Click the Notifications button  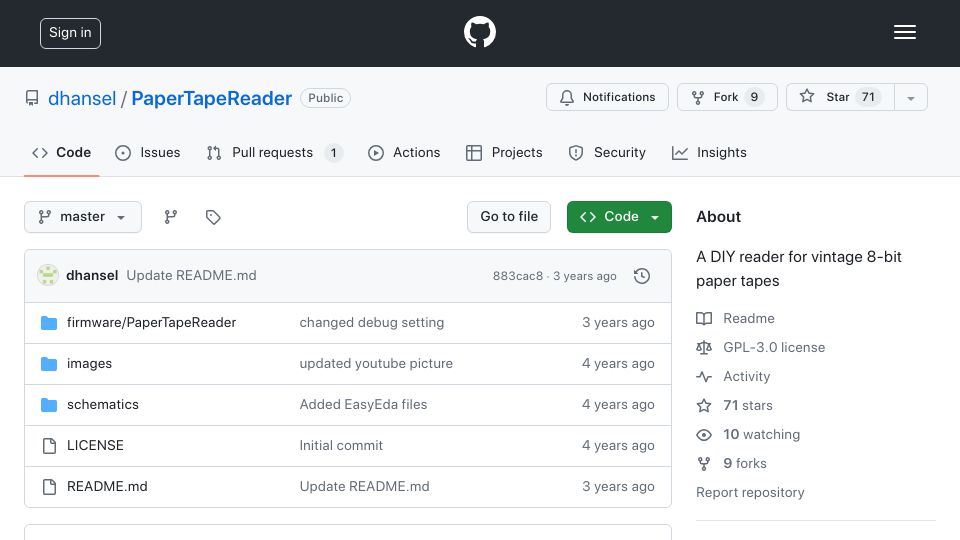tap(607, 97)
